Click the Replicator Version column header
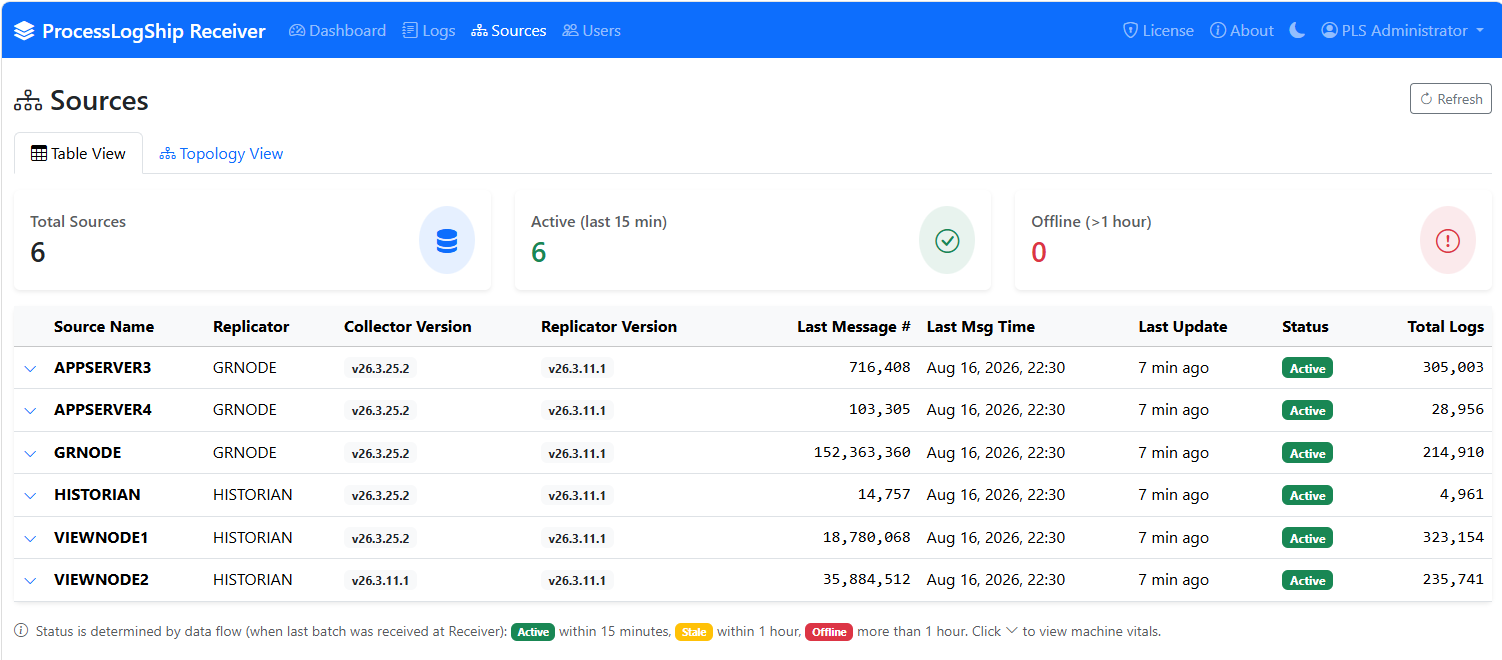This screenshot has height=660, width=1502. [x=609, y=326]
